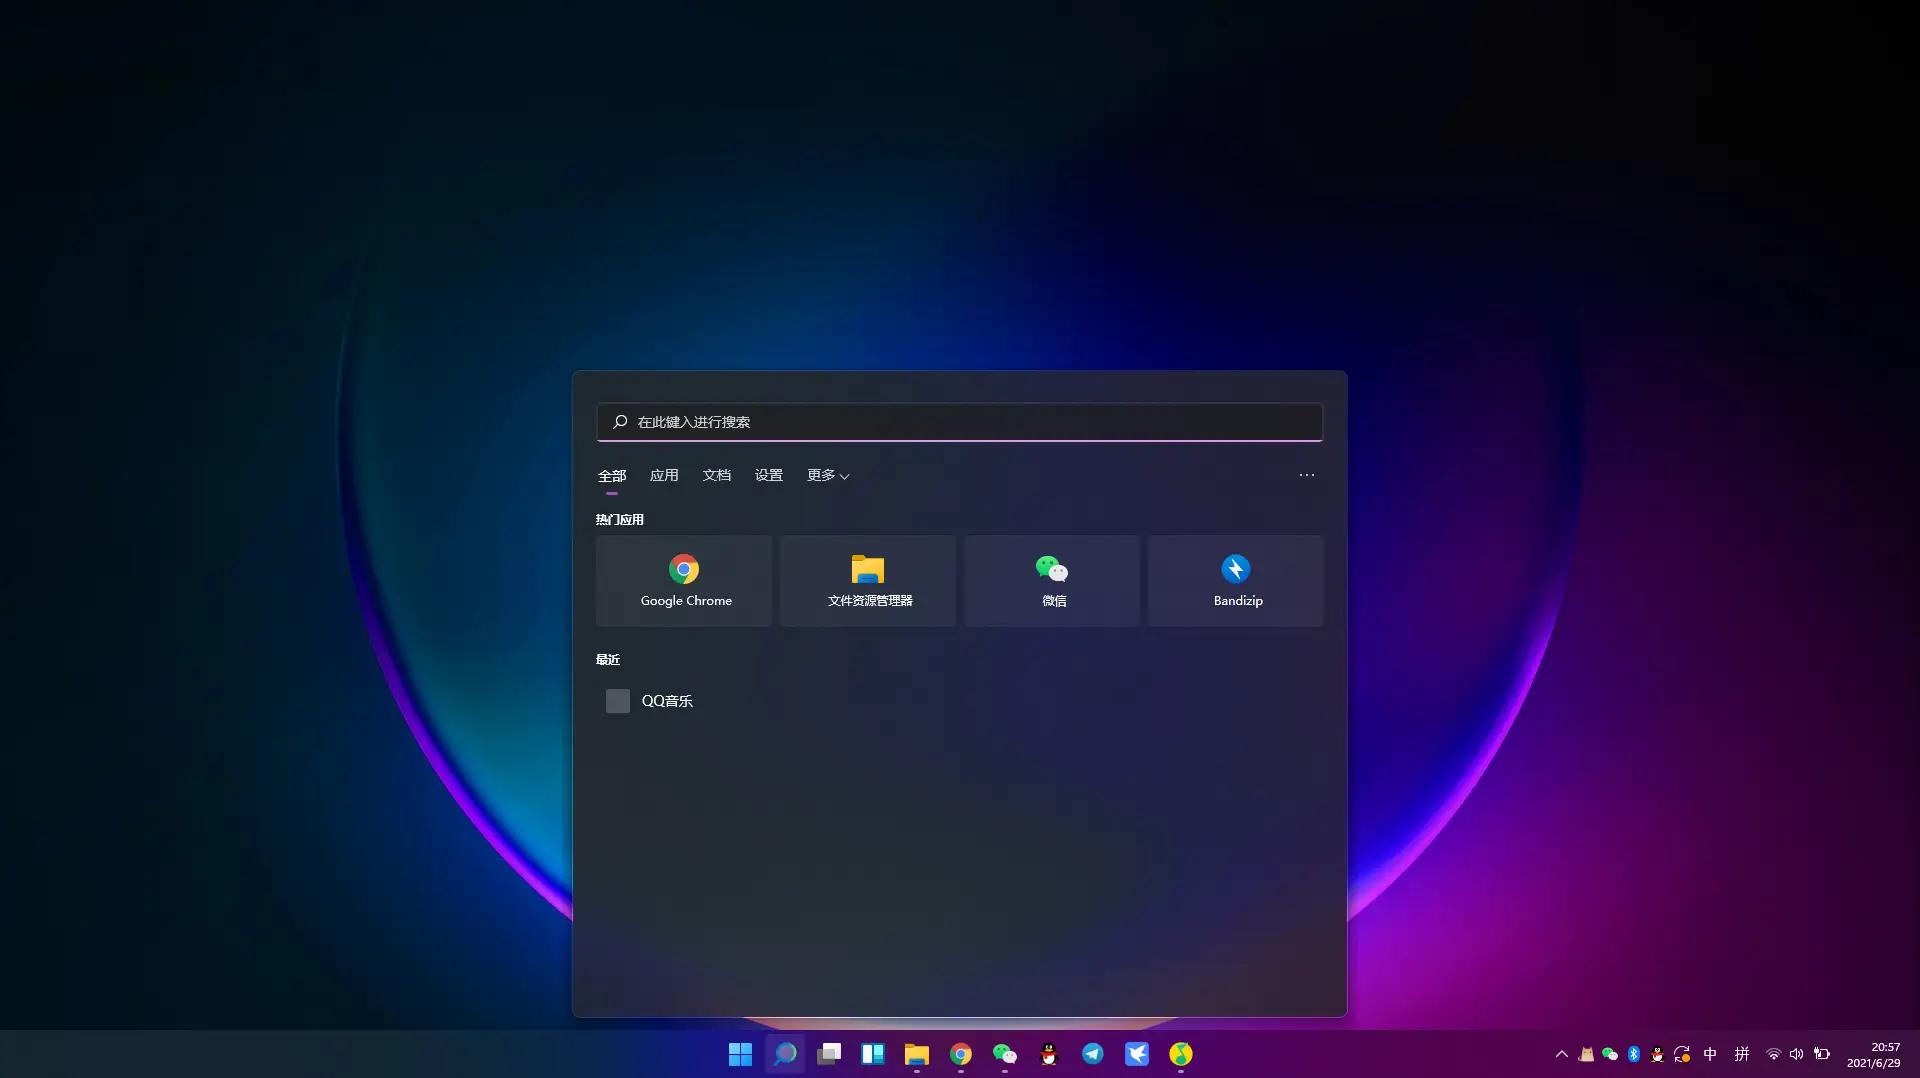
Task: Open the three-dots options menu in search panel
Action: pyautogui.click(x=1307, y=475)
